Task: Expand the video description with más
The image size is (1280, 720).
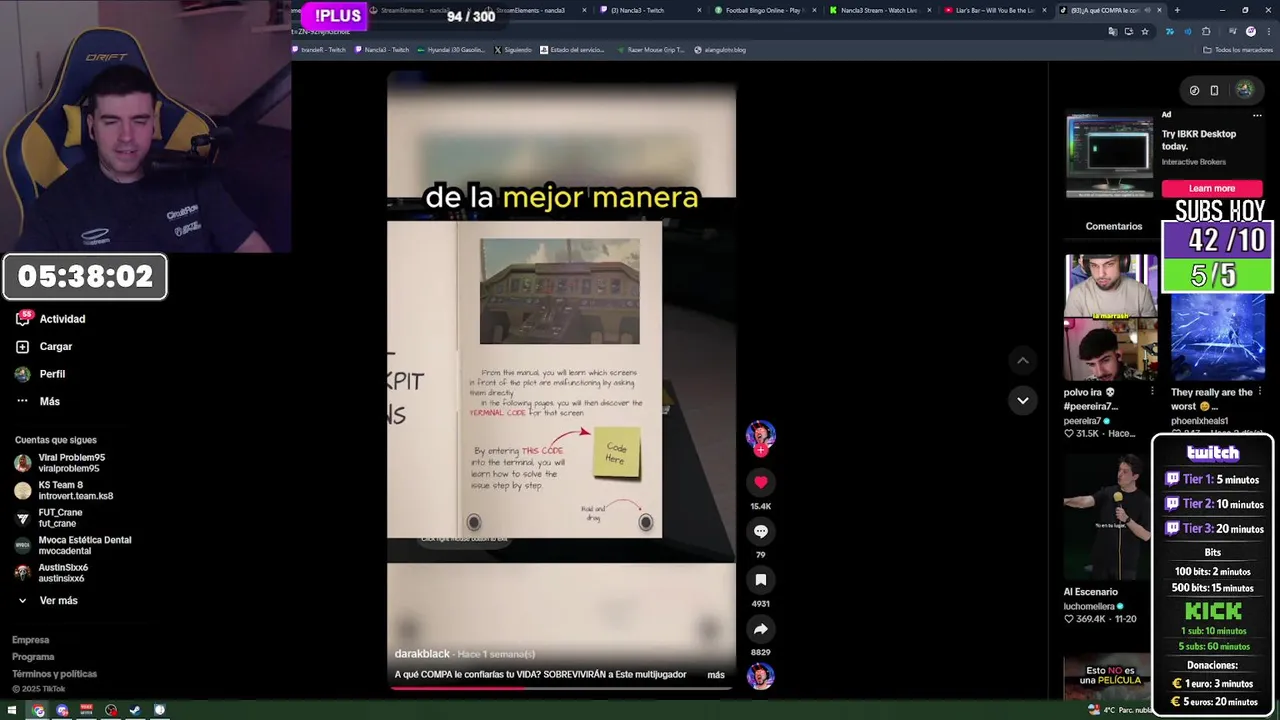Action: point(716,675)
